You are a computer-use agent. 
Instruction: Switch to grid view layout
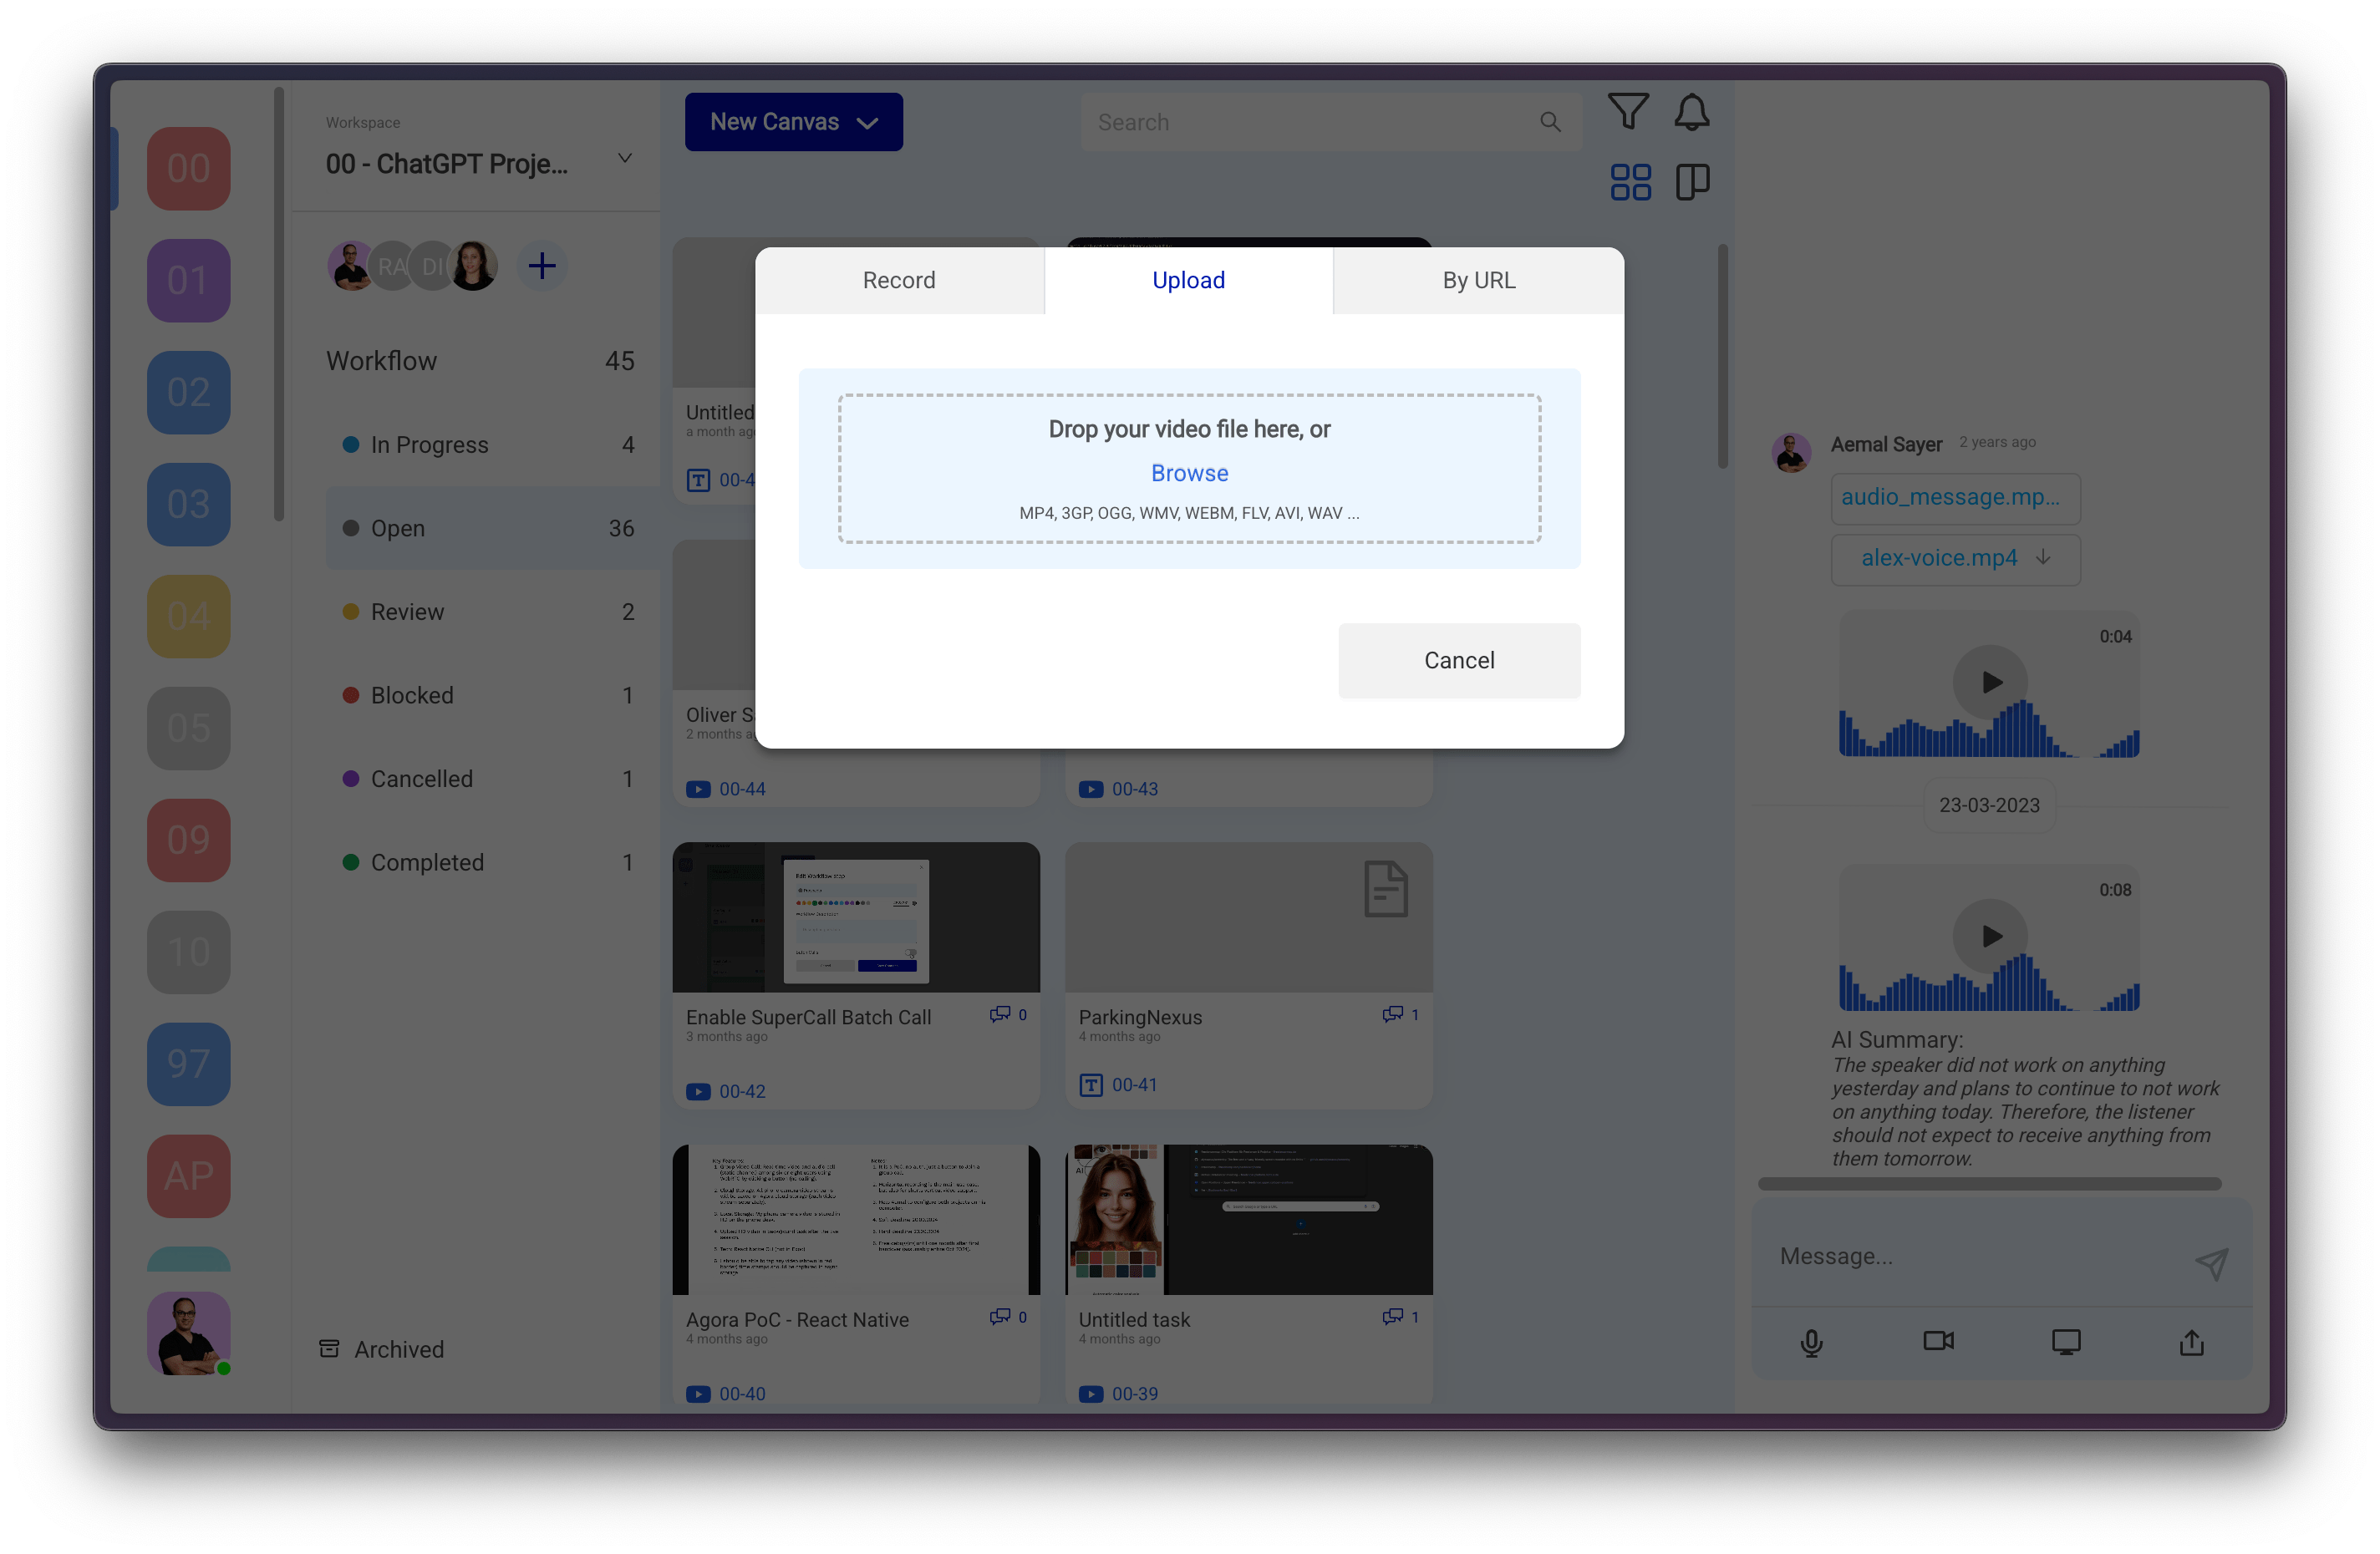(1630, 180)
